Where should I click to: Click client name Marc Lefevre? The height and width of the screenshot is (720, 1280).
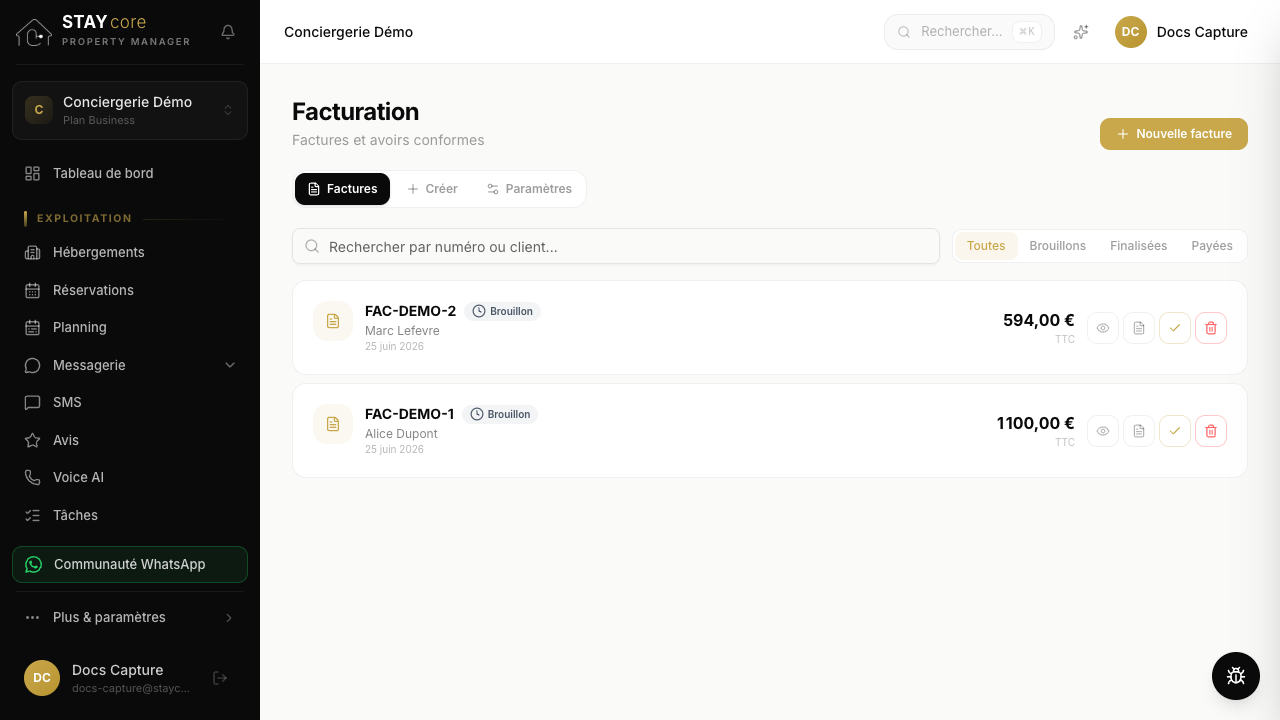[402, 331]
